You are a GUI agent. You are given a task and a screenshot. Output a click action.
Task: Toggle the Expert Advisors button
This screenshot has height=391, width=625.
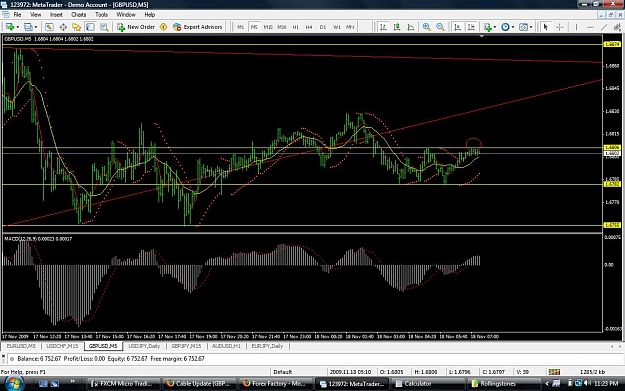point(198,27)
